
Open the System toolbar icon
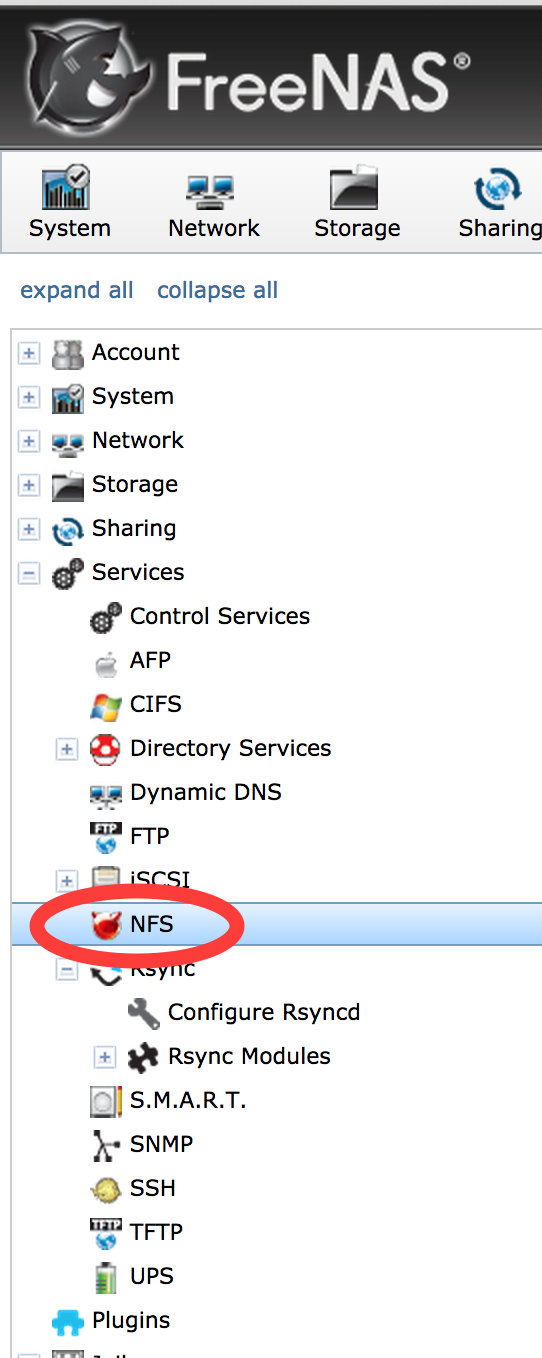point(68,189)
